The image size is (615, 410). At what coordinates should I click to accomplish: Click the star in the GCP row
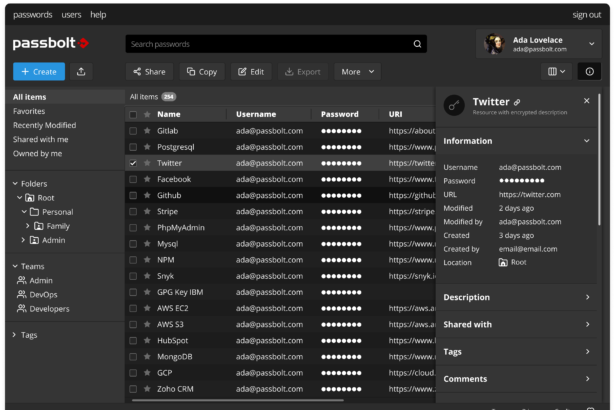coord(147,372)
